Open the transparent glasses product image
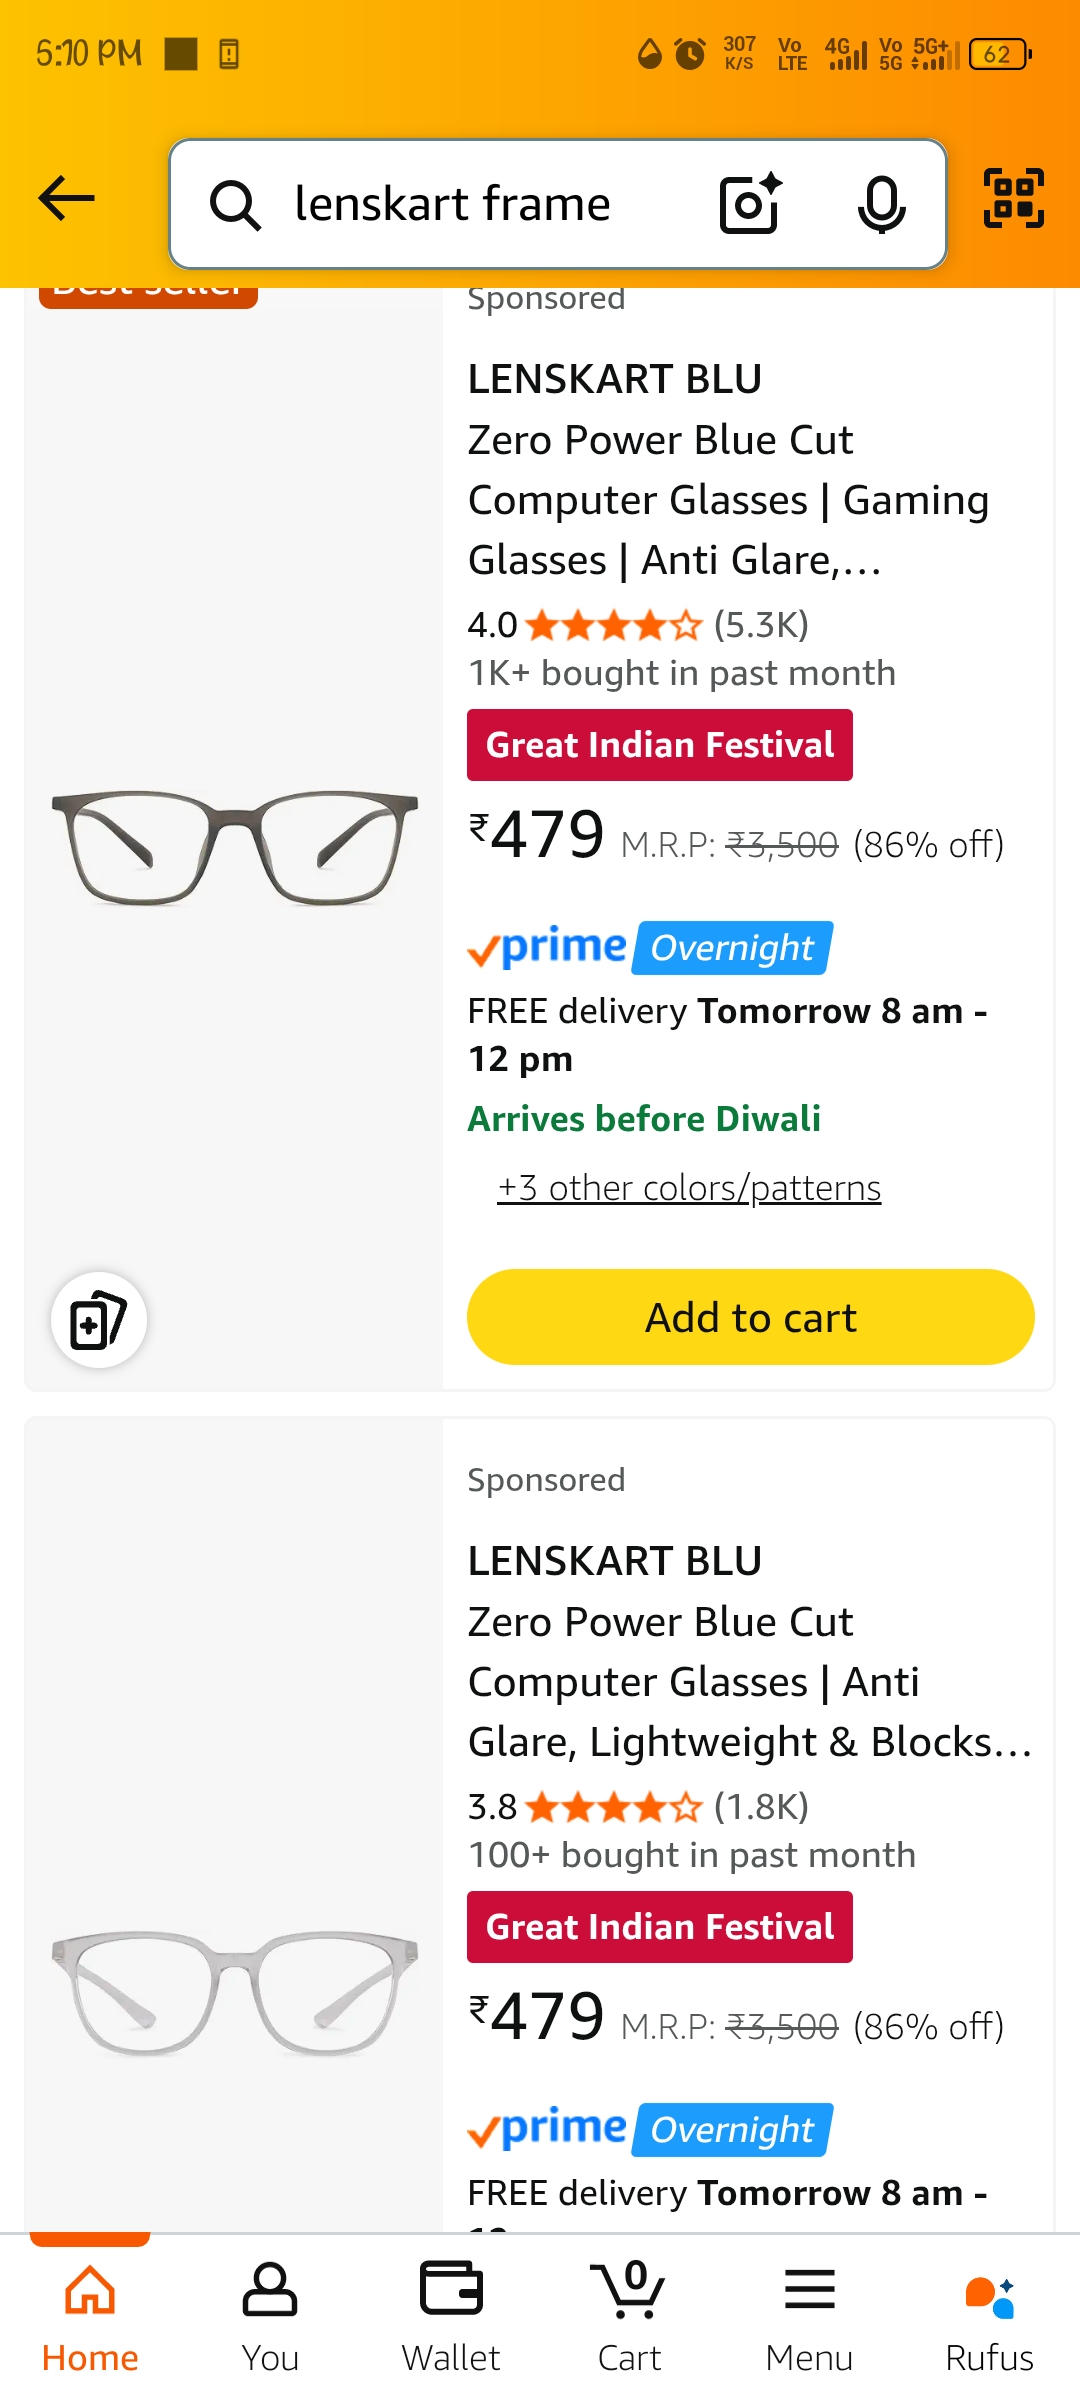Screen dimensions: 1080x2400 235,1990
